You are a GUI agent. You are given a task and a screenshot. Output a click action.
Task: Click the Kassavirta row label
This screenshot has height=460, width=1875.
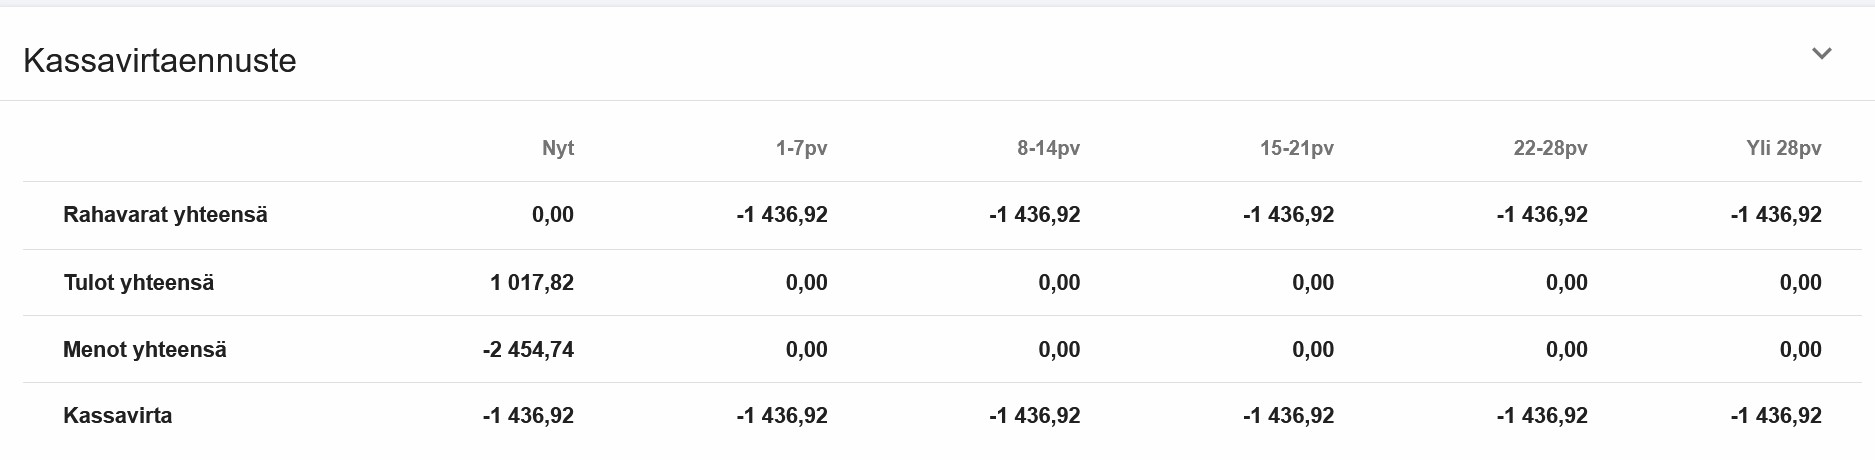[118, 416]
